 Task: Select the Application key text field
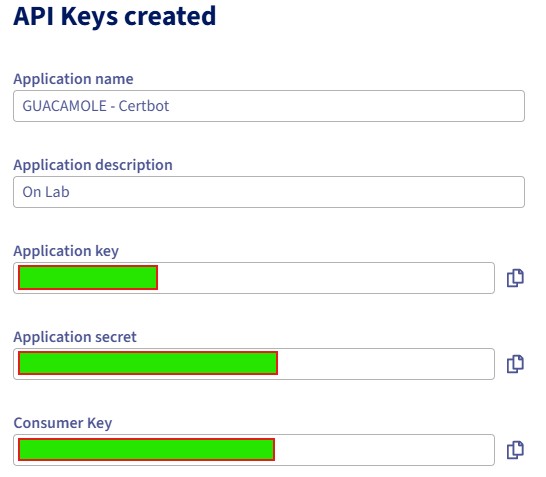pyautogui.click(x=254, y=278)
